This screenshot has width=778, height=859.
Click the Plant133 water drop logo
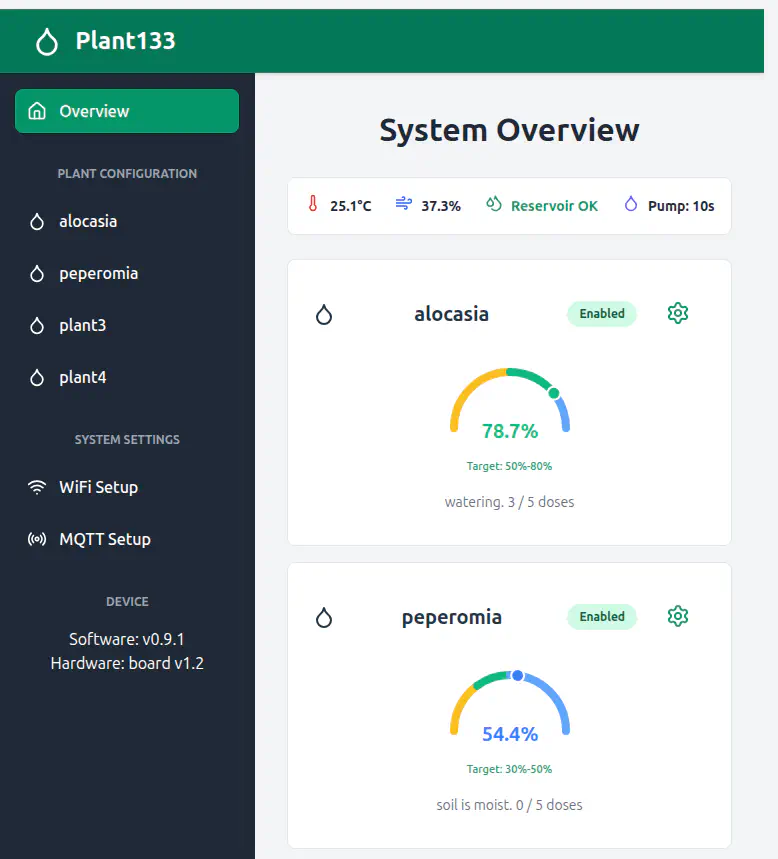(x=46, y=41)
